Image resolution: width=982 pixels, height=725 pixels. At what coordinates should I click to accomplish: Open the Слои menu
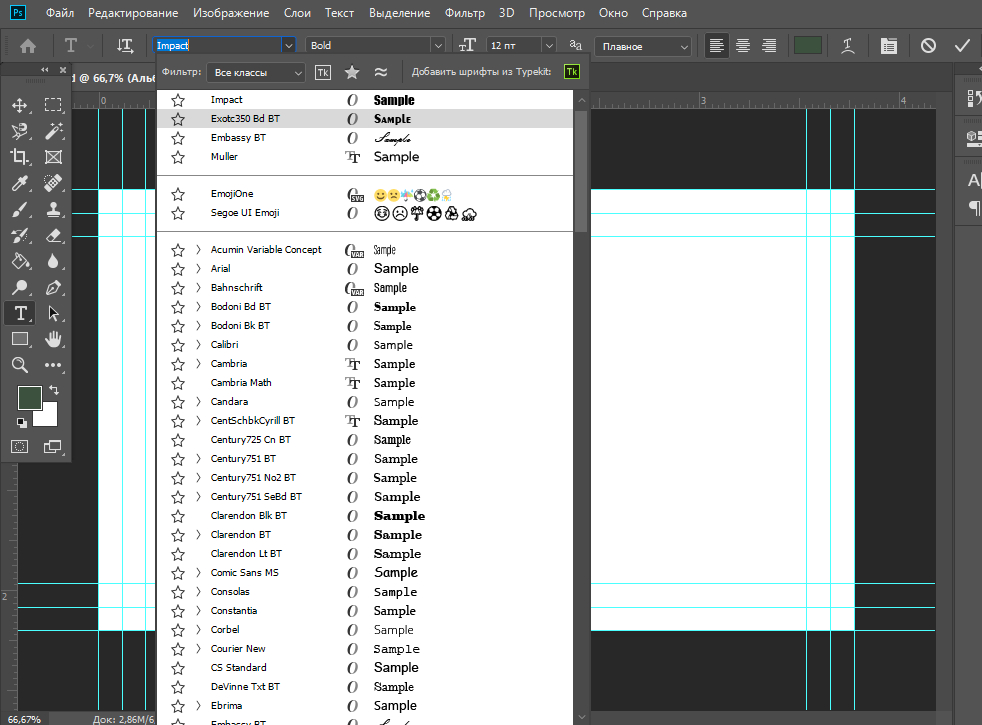click(x=296, y=14)
